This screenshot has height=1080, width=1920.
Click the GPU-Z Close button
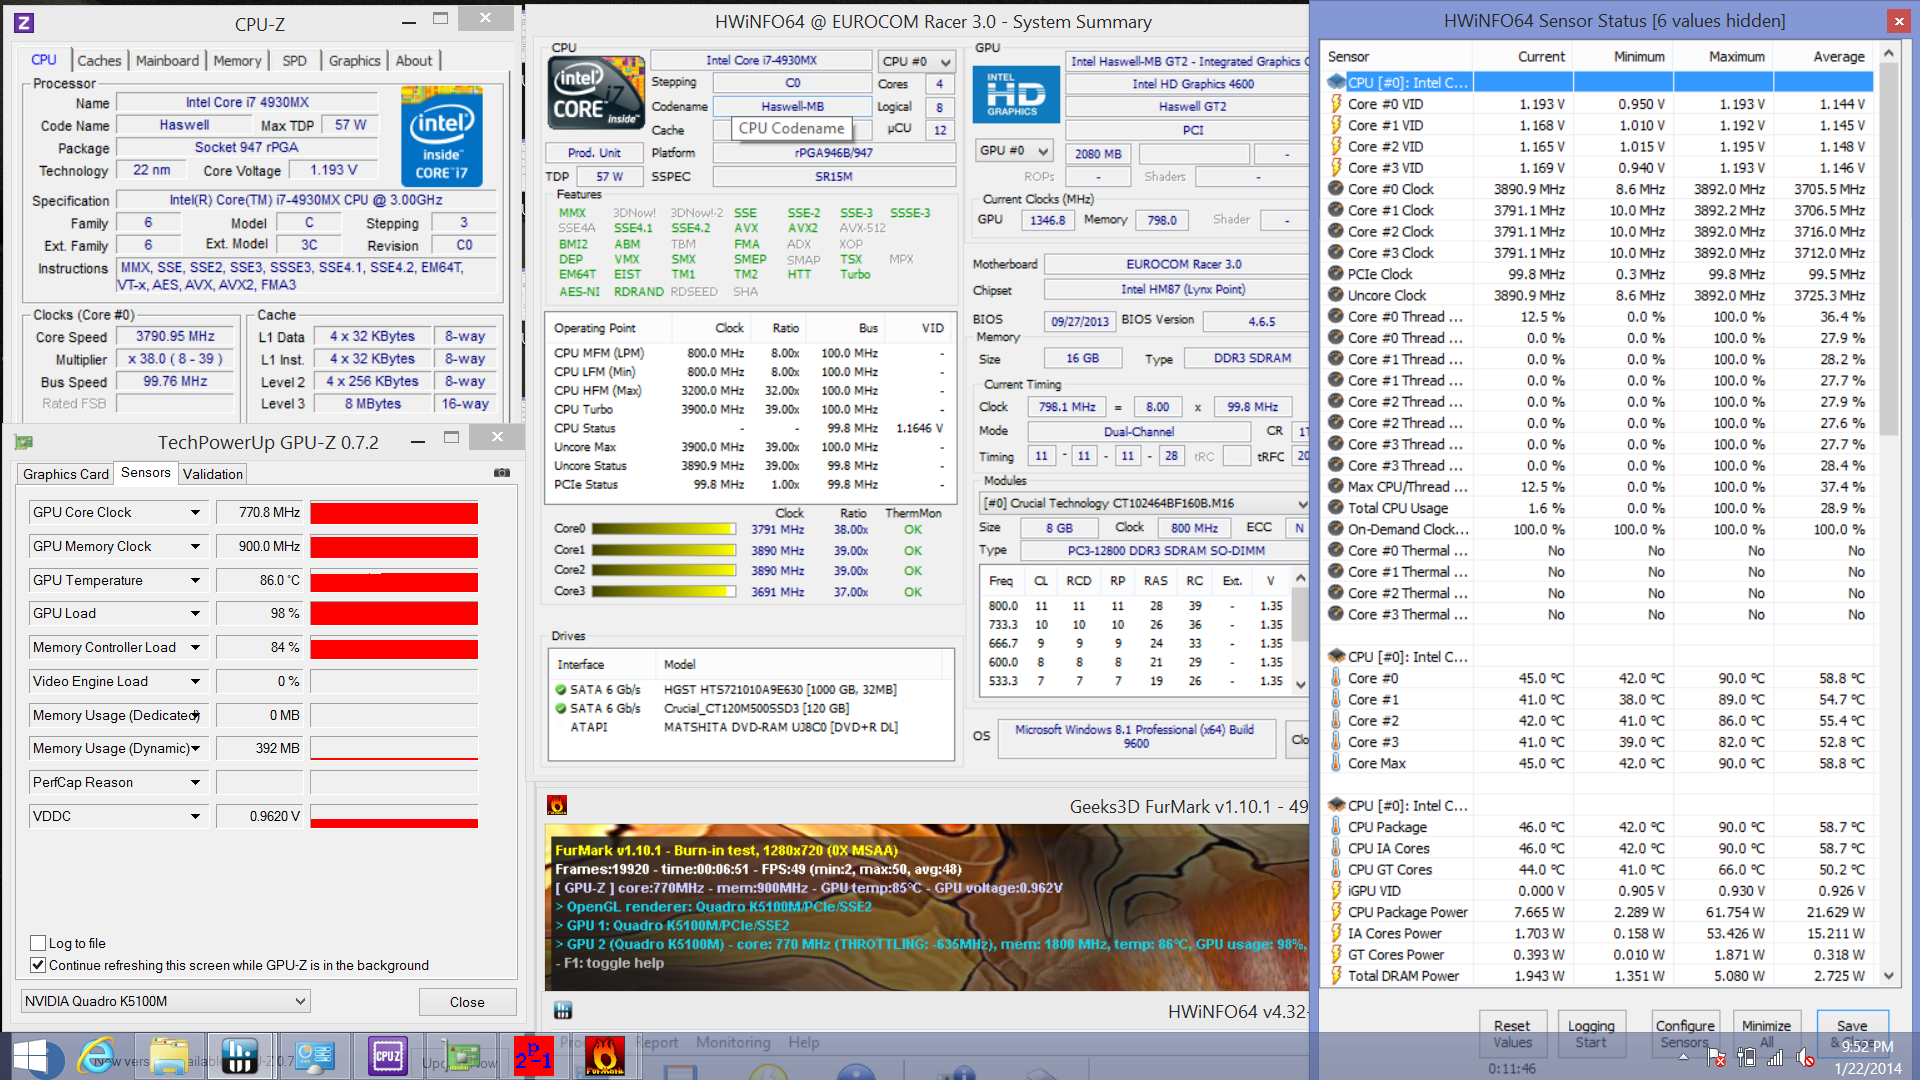pos(467,1002)
